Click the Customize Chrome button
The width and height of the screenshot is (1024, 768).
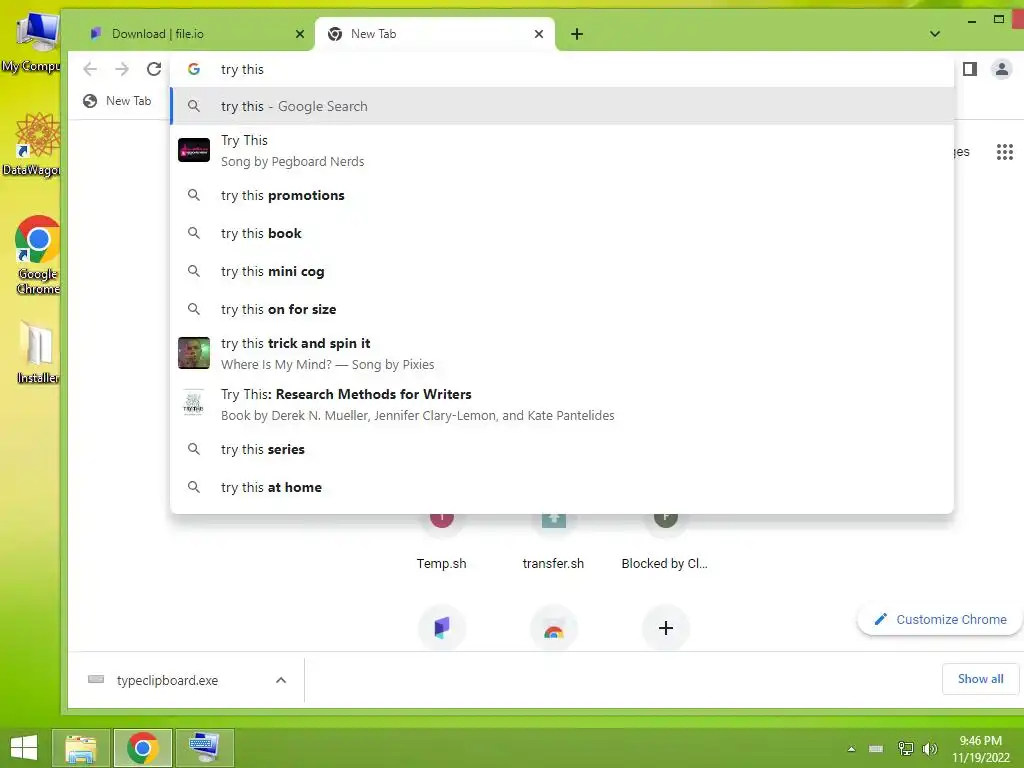point(940,619)
